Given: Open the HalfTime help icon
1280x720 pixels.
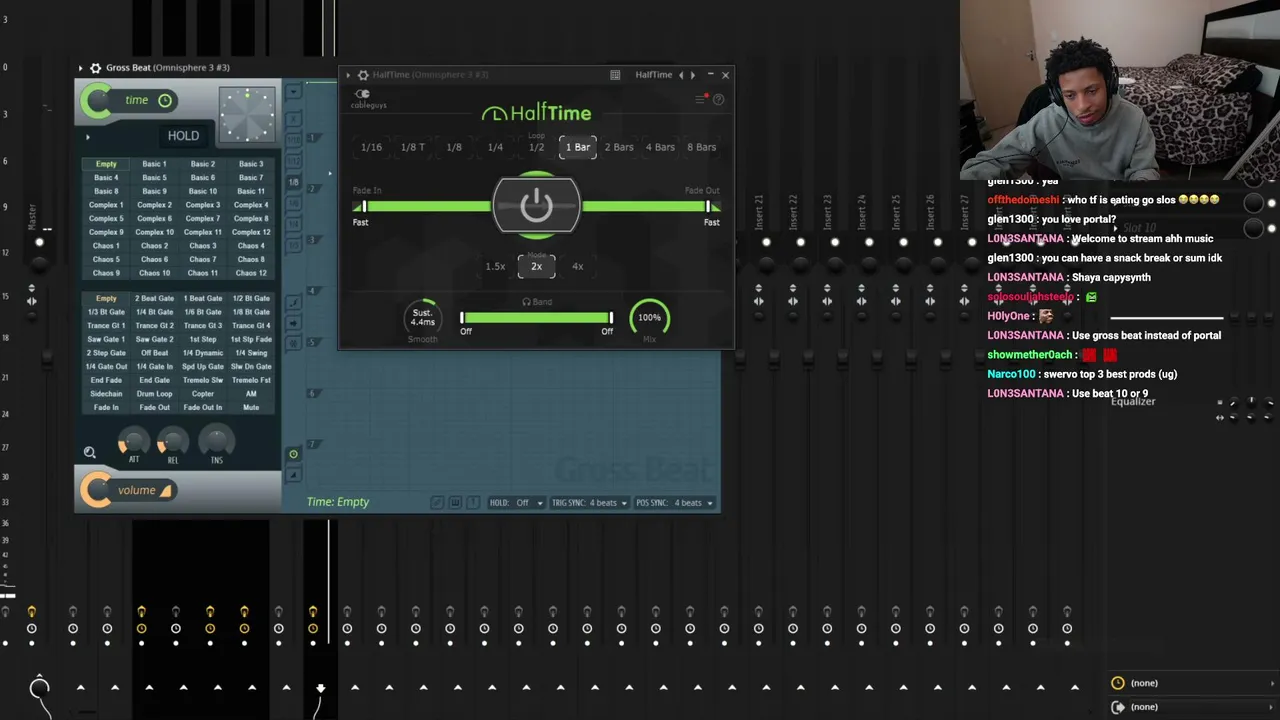Looking at the screenshot, I should coord(718,100).
